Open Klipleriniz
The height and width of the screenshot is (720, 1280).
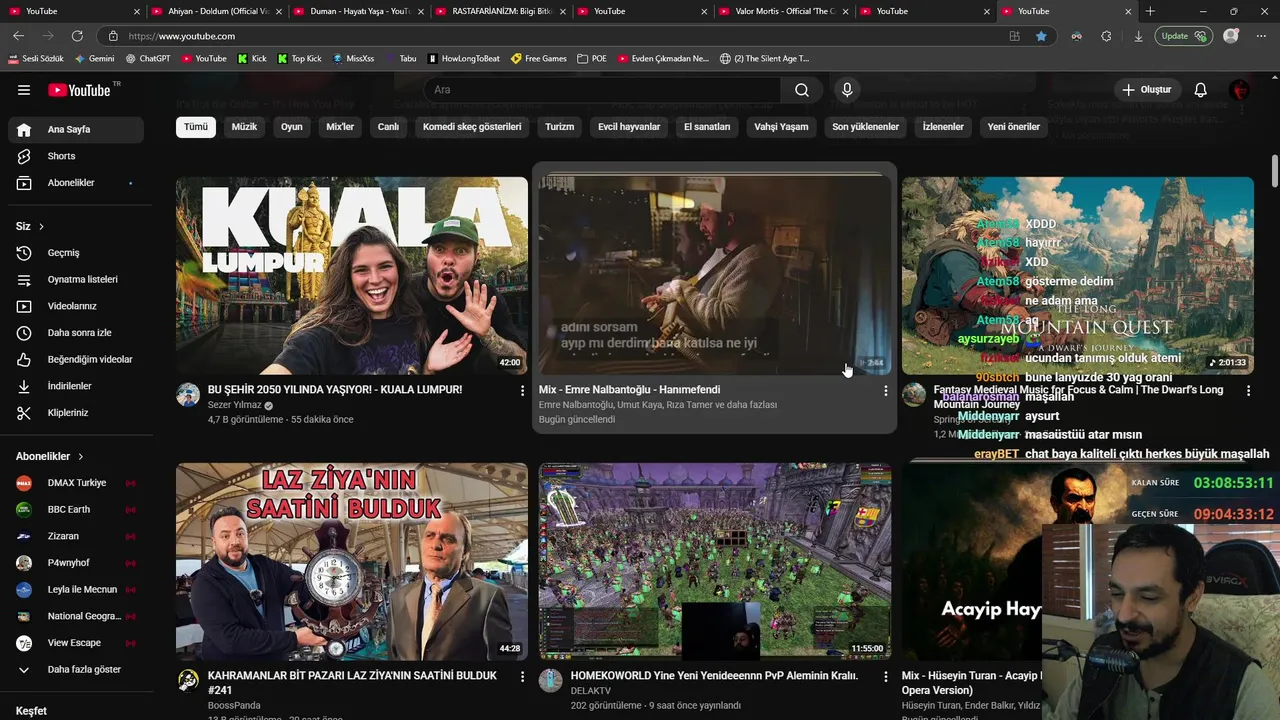(76, 413)
